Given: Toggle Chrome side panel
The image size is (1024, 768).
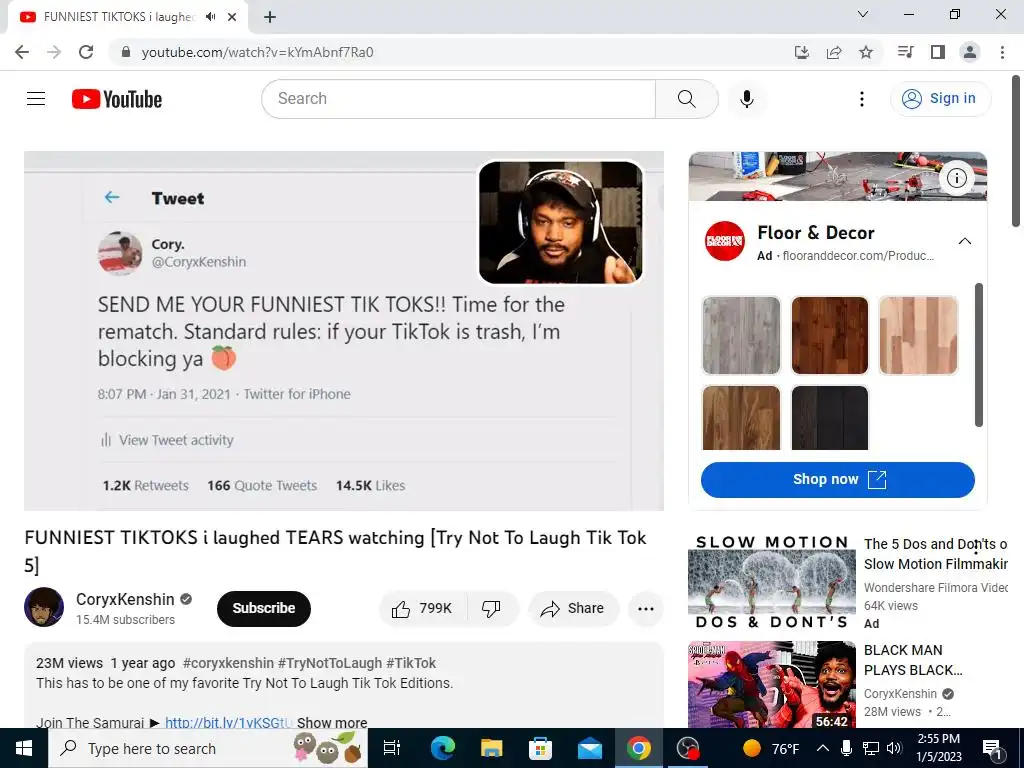Looking at the screenshot, I should pyautogui.click(x=938, y=52).
